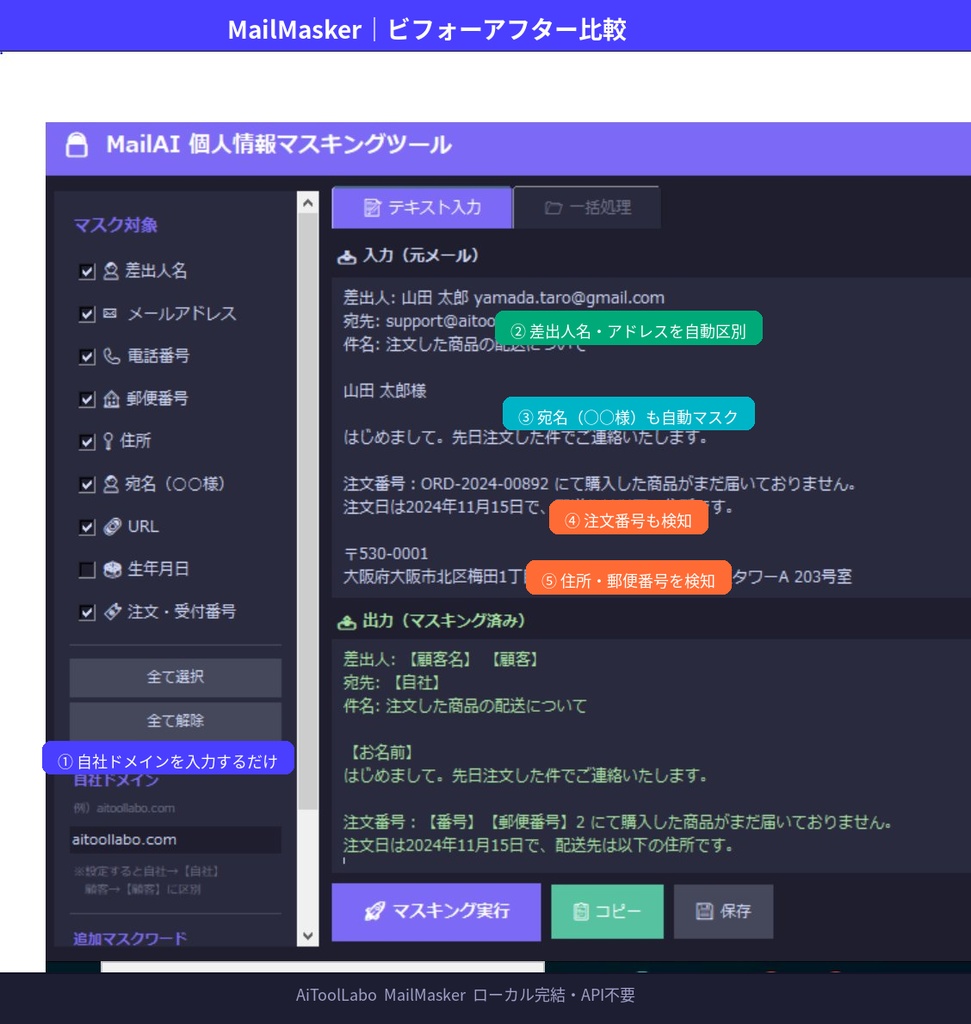The width and height of the screenshot is (971, 1024).
Task: Switch to the 一括処理 tab
Action: [585, 206]
